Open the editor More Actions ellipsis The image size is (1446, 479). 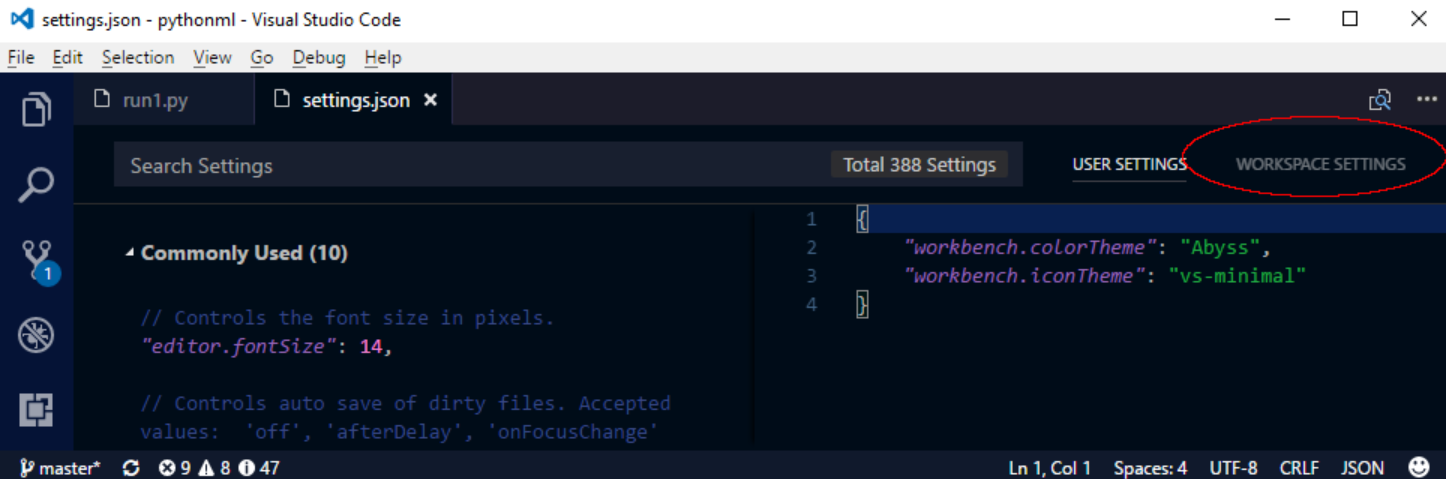(1427, 100)
